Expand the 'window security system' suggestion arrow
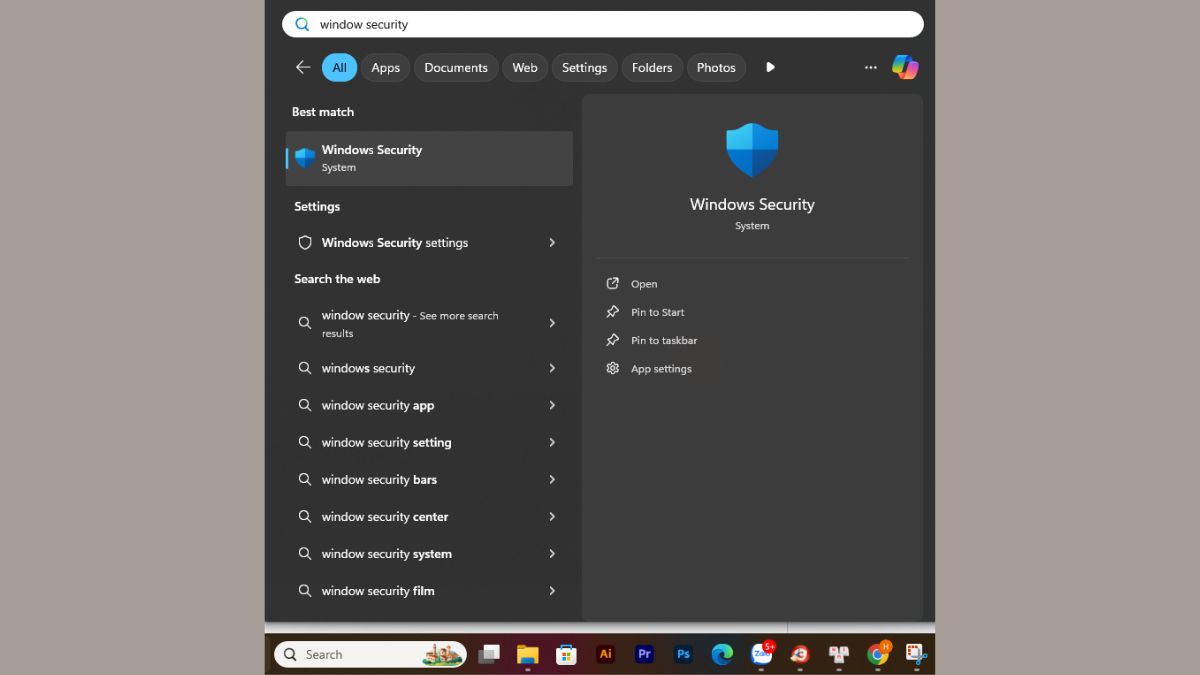Viewport: 1200px width, 675px height. pos(552,553)
